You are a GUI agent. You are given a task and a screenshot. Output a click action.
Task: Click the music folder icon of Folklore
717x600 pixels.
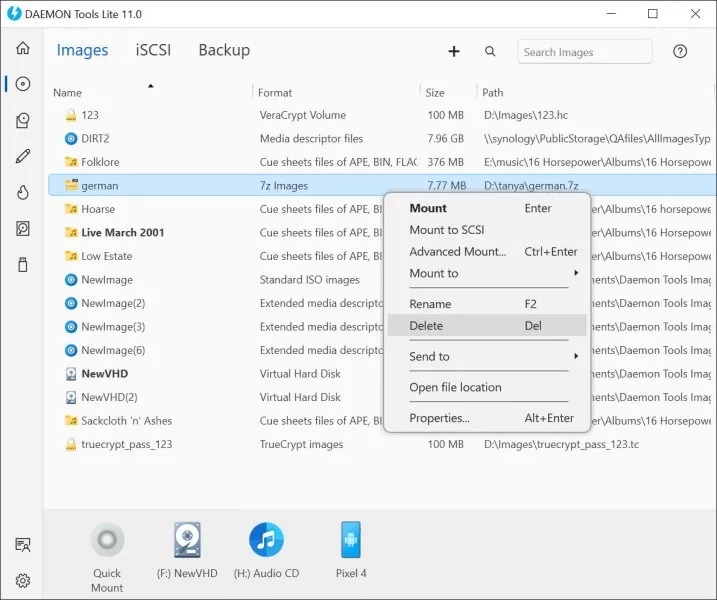click(71, 162)
